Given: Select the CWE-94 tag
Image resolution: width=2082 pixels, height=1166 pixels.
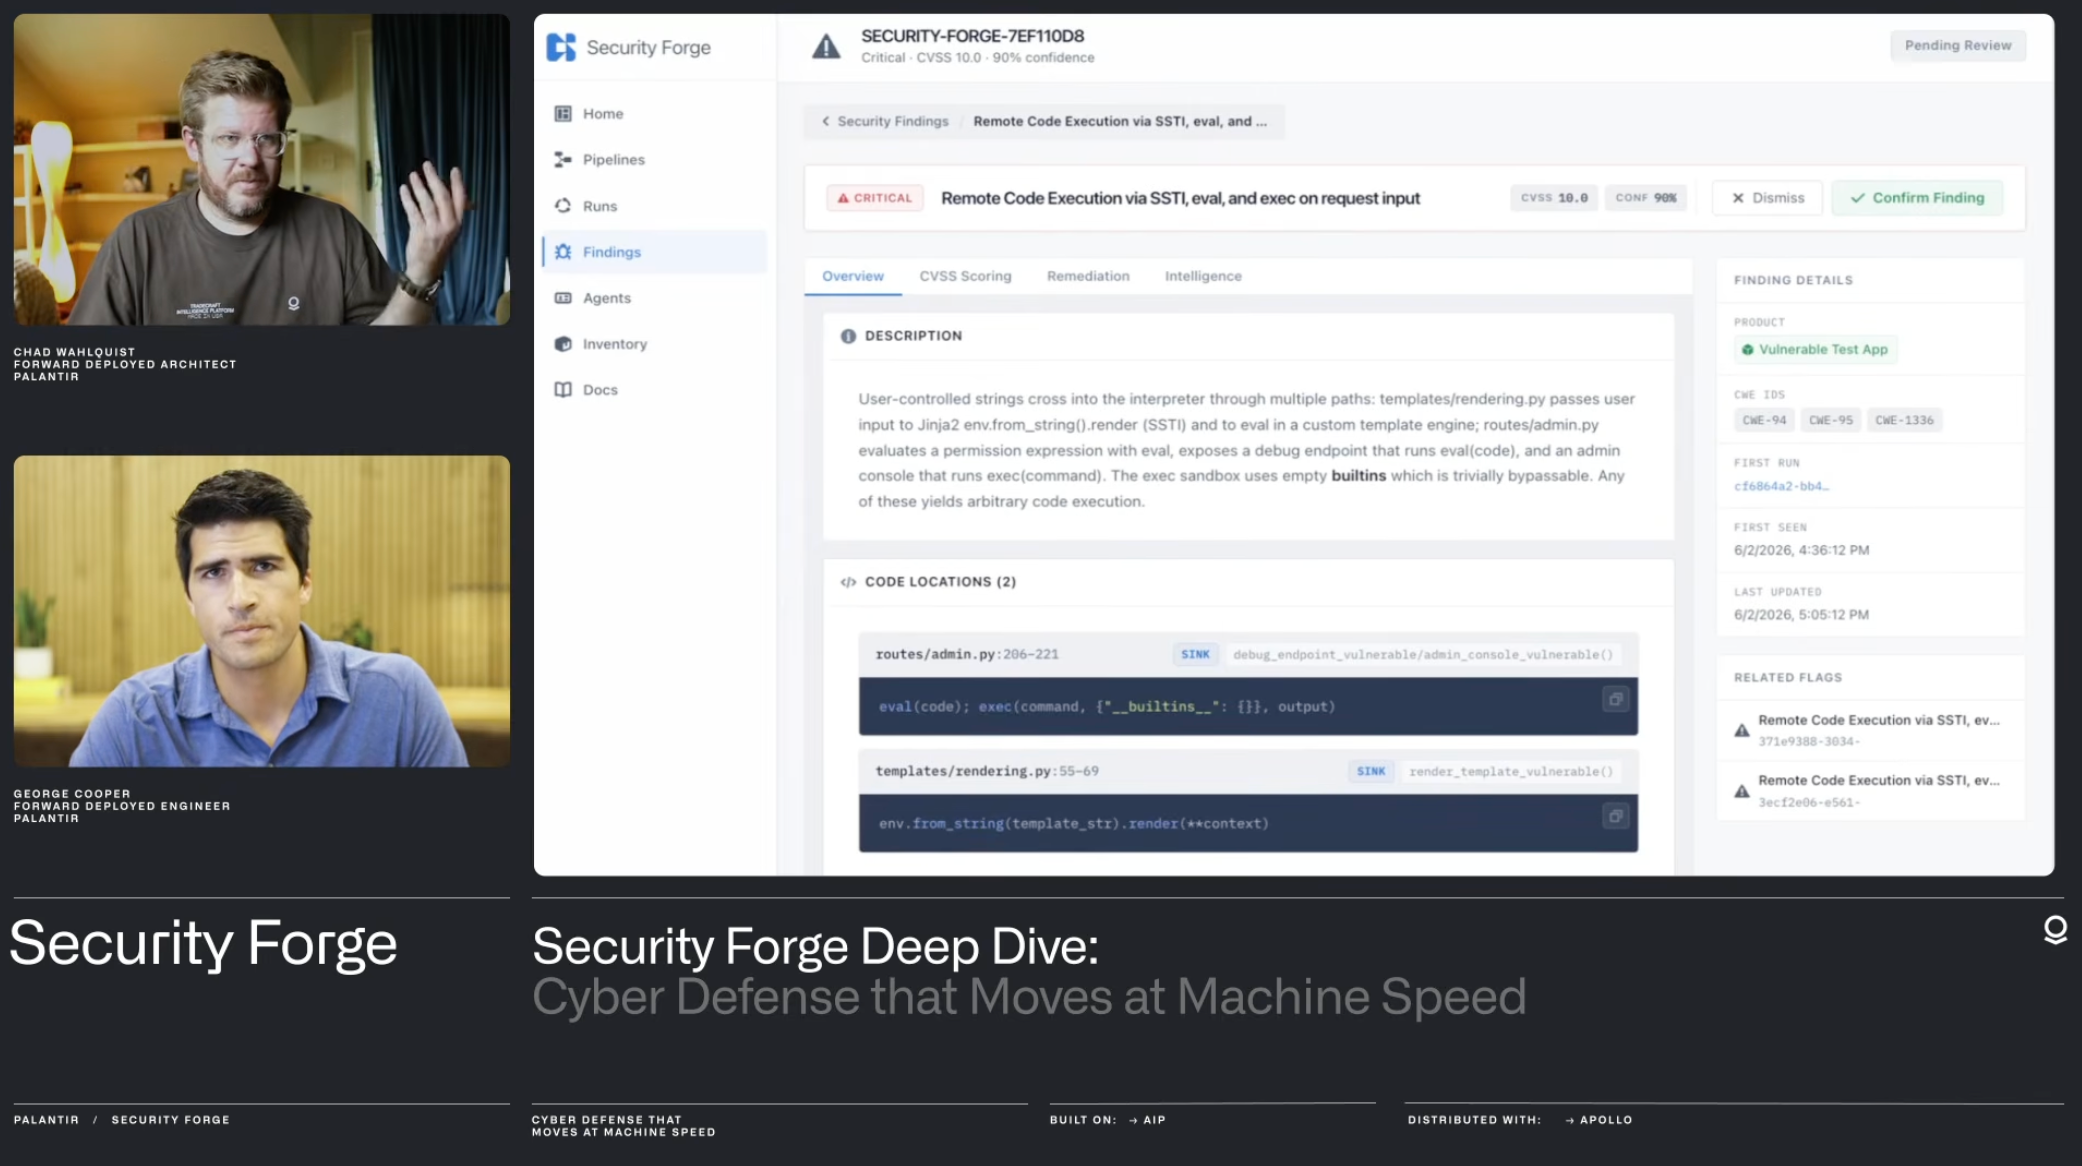Looking at the screenshot, I should [1763, 420].
